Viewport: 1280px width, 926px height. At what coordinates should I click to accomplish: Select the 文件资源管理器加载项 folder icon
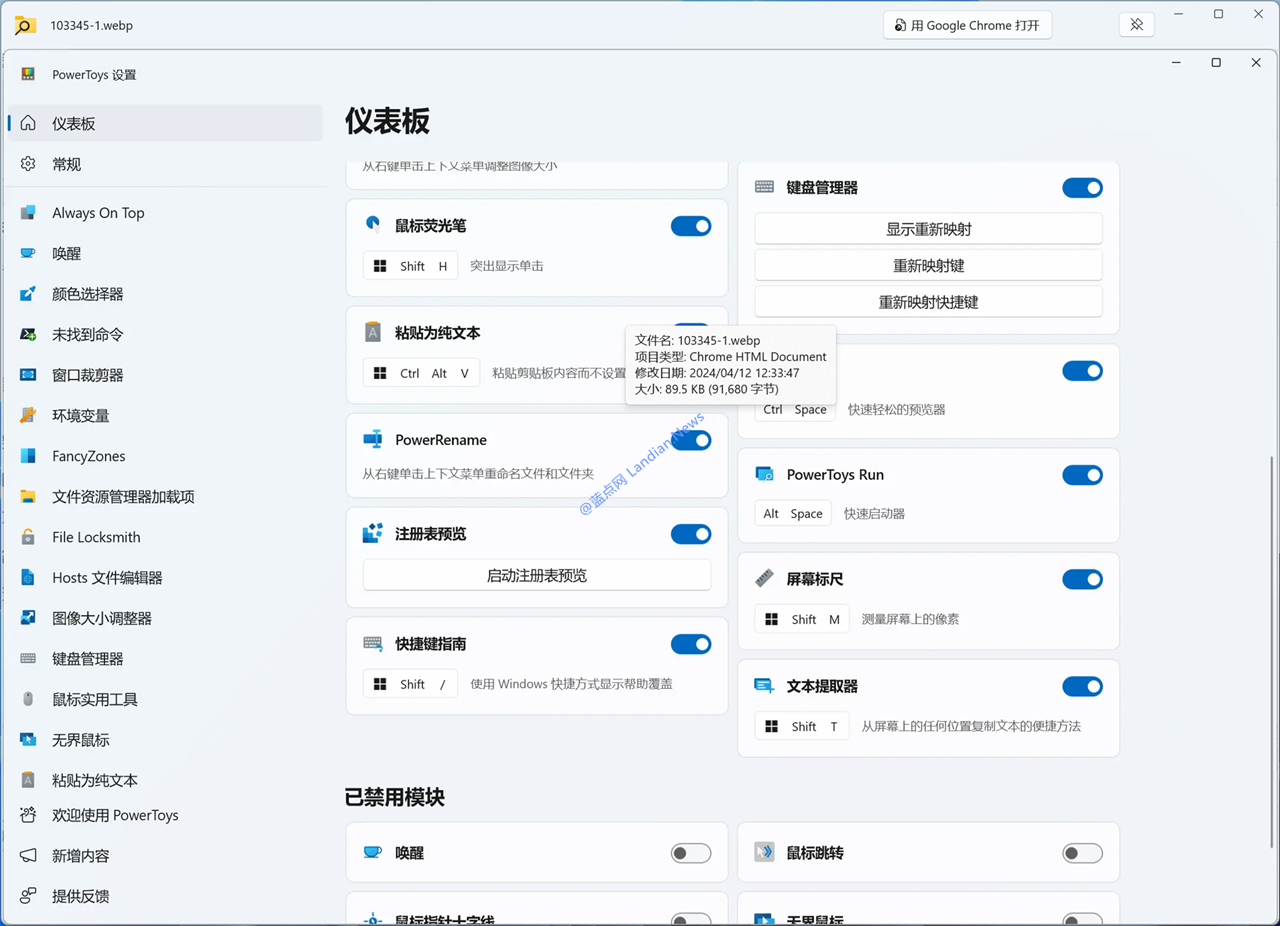pos(28,497)
